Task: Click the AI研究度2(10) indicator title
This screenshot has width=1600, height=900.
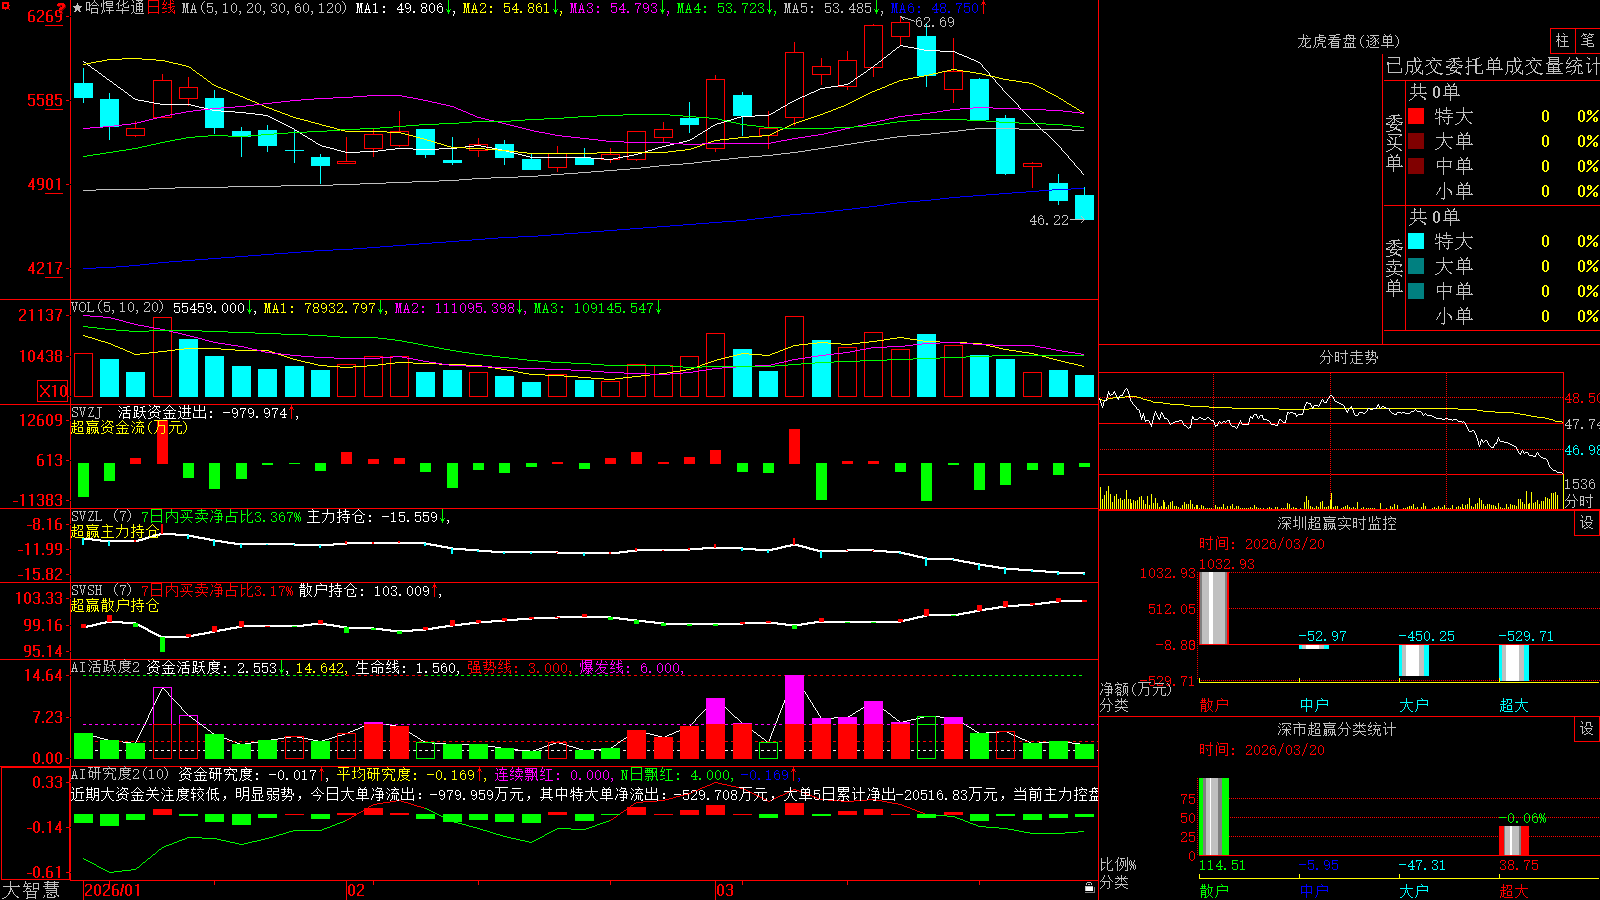Action: [120, 774]
